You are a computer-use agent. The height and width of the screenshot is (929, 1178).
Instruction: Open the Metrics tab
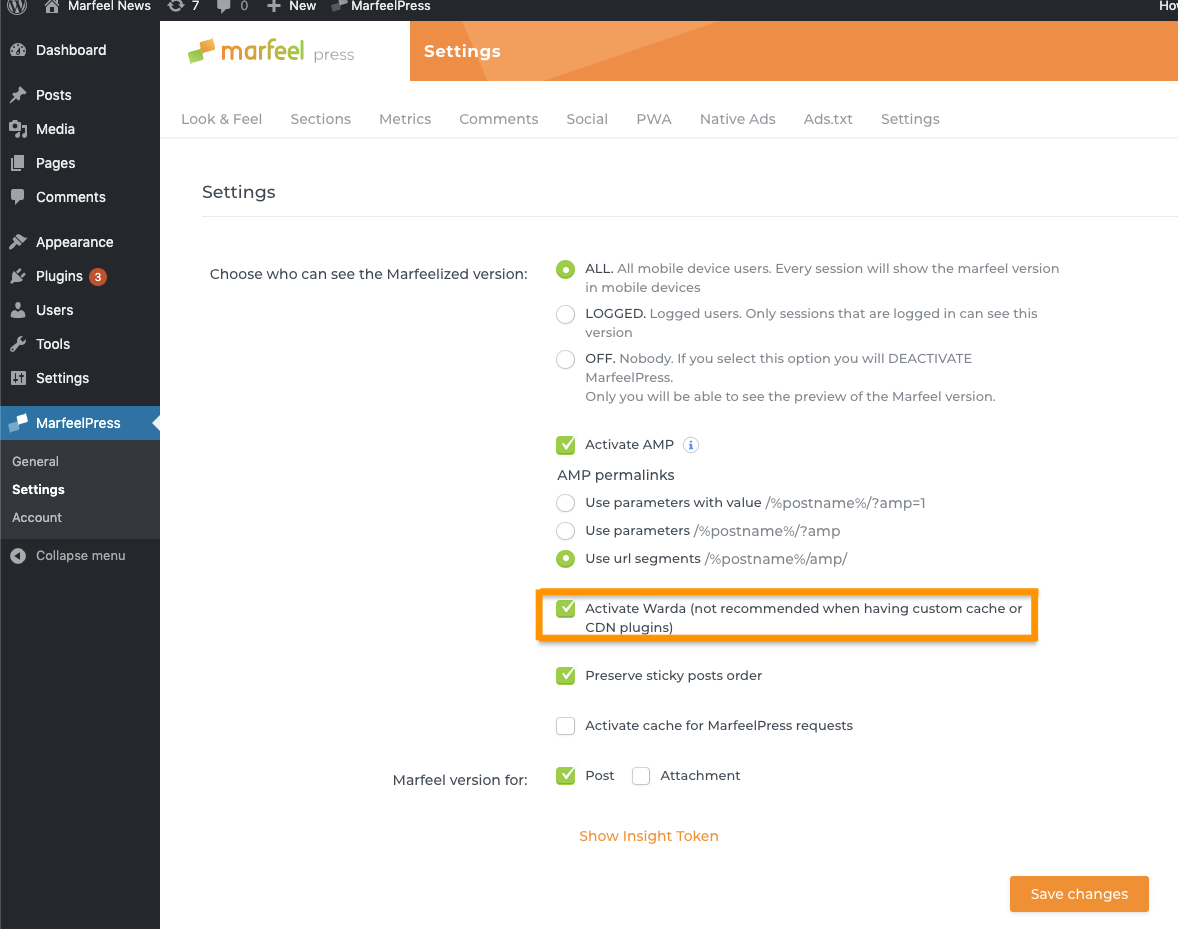click(405, 119)
